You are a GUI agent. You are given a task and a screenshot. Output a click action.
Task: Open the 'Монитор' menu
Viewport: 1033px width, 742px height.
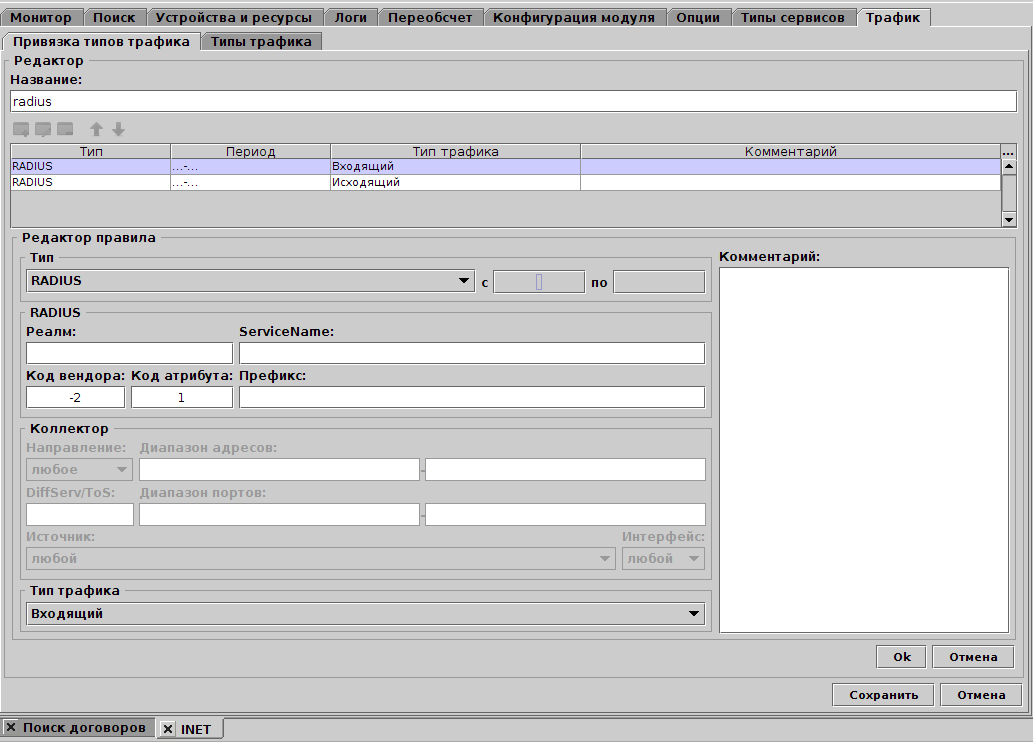point(42,16)
